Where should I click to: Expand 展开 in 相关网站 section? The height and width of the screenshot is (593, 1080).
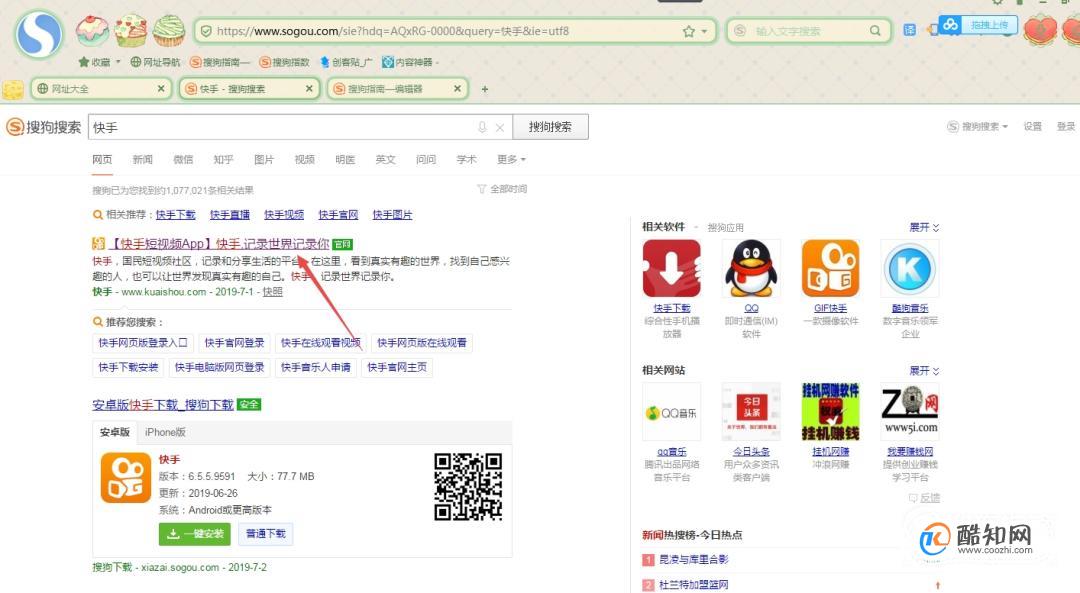click(924, 371)
